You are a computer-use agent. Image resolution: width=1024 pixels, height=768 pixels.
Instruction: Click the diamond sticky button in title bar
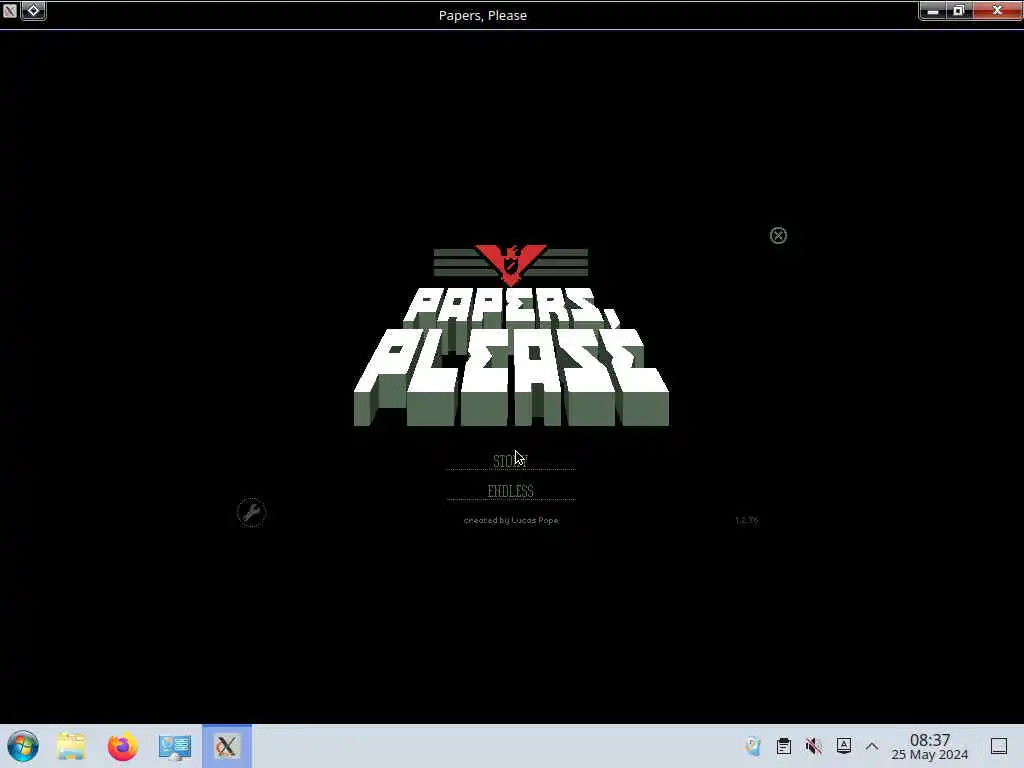(33, 10)
